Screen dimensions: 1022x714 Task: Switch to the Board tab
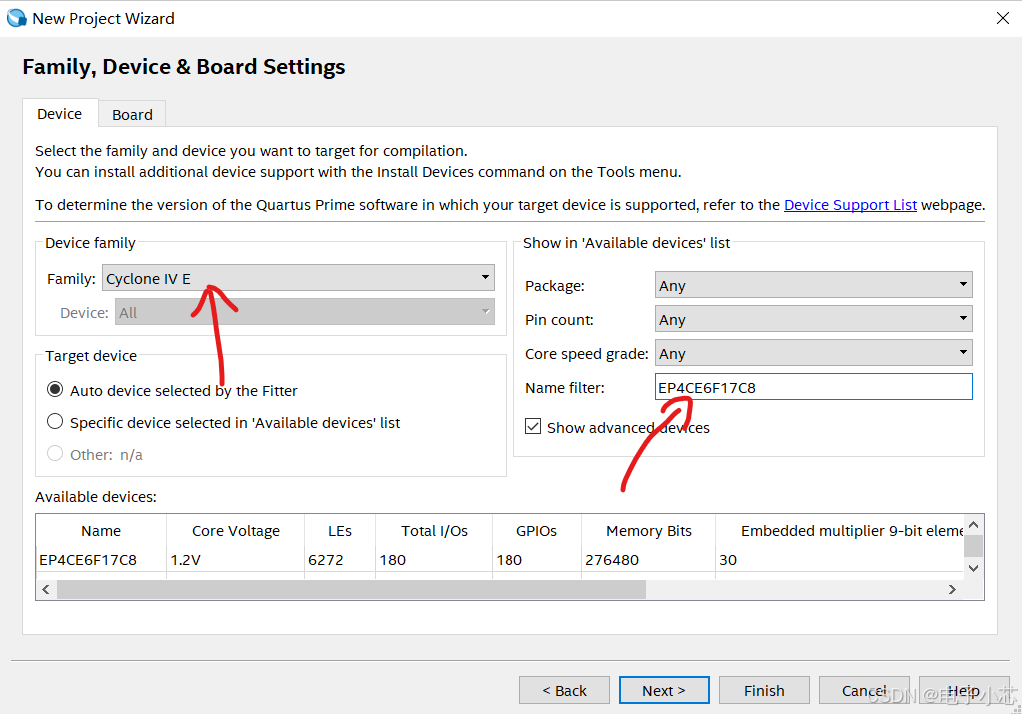pyautogui.click(x=132, y=114)
